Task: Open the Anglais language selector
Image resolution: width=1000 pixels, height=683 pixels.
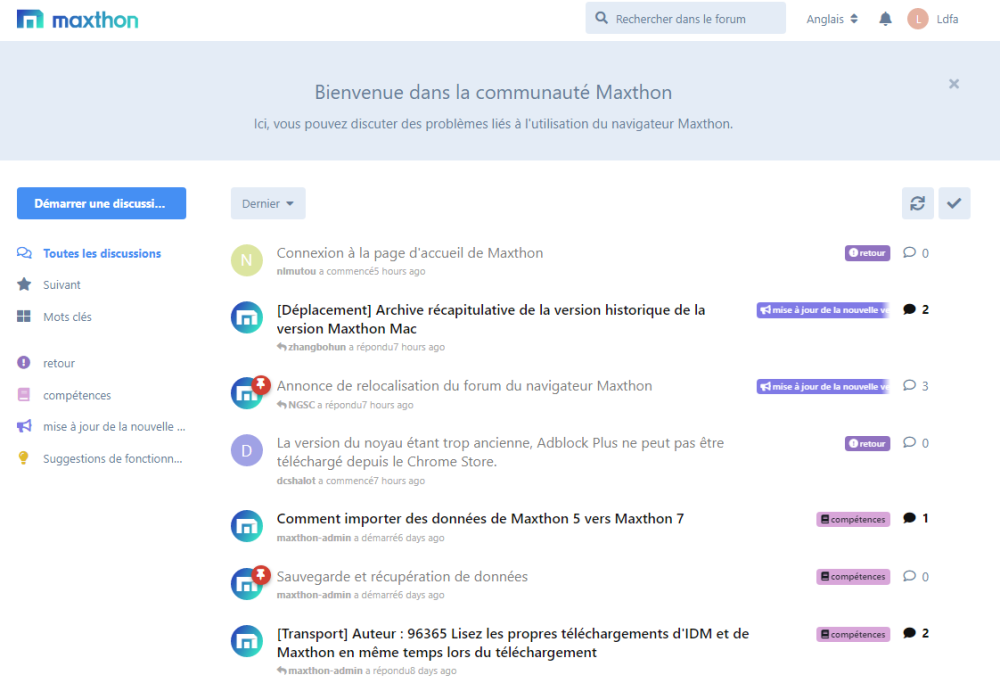Action: click(832, 19)
